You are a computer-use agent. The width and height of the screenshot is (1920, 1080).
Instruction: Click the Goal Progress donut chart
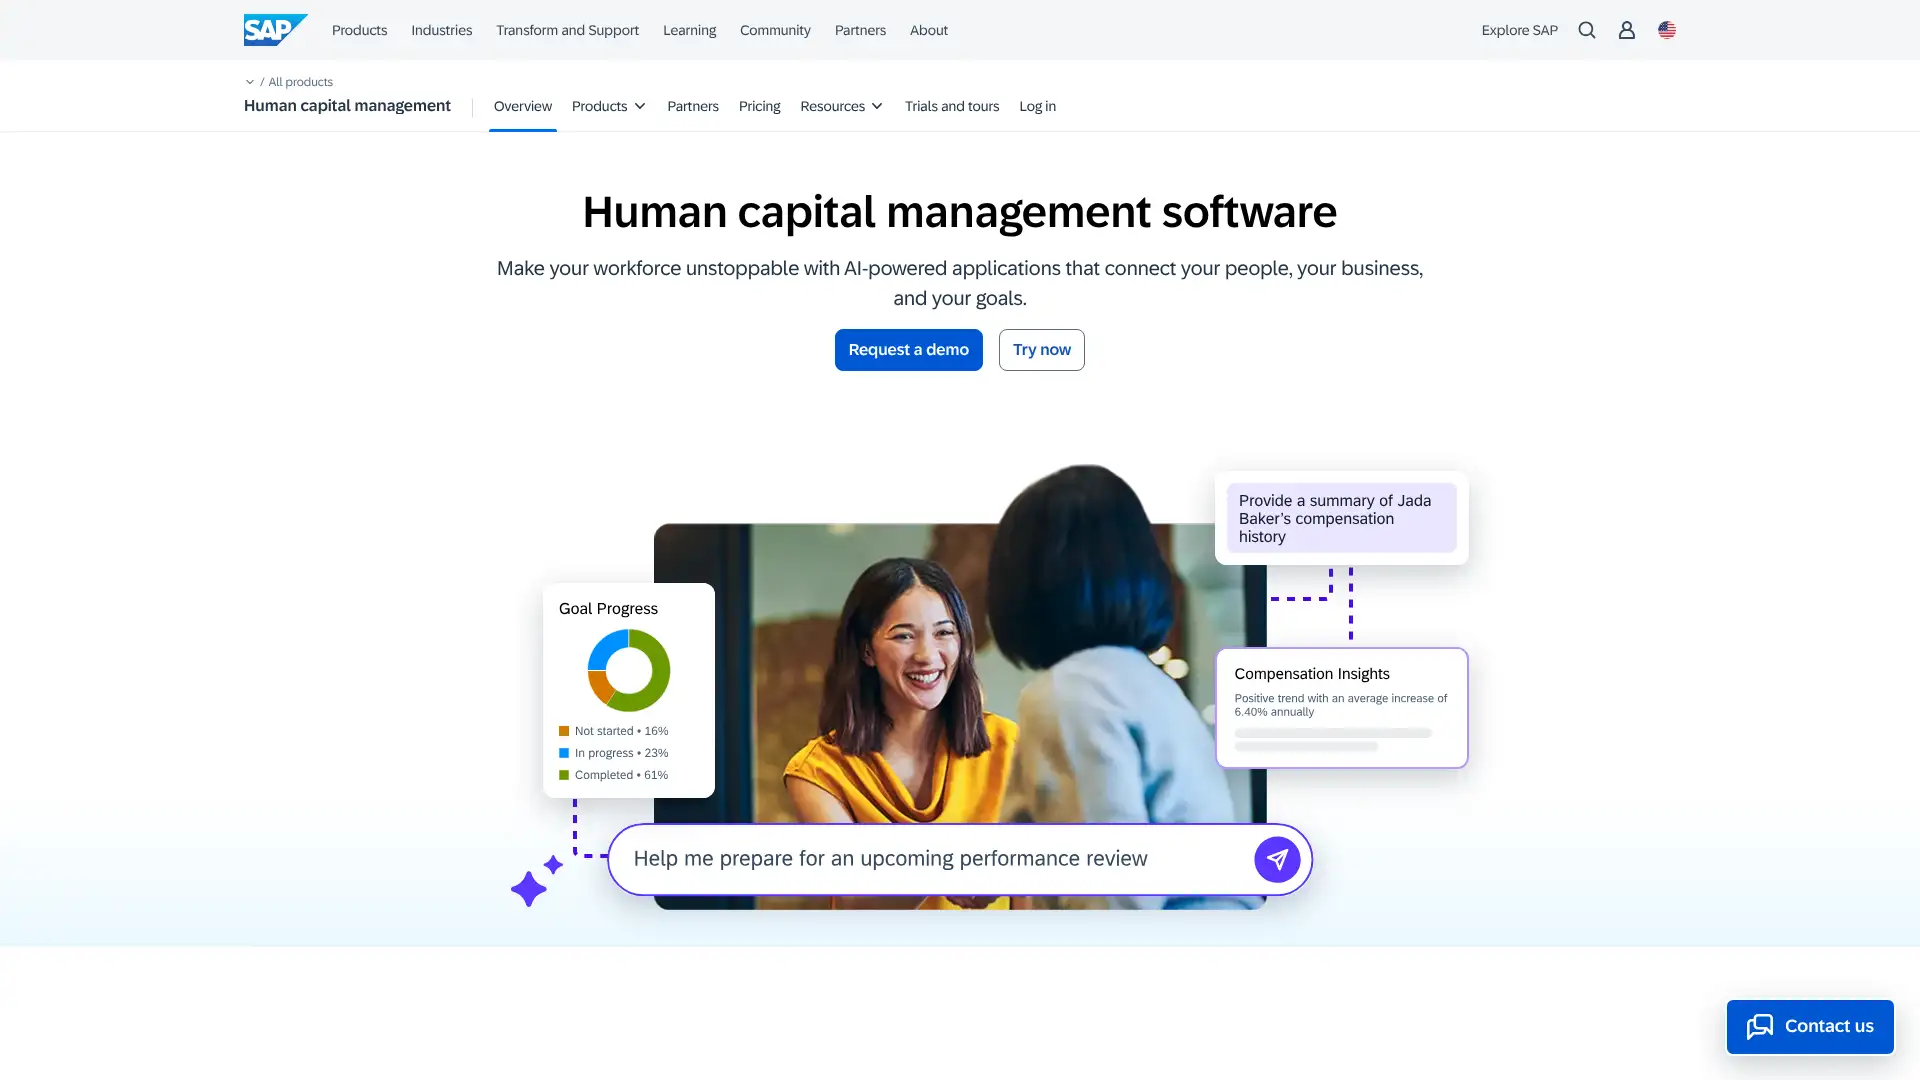pyautogui.click(x=628, y=670)
